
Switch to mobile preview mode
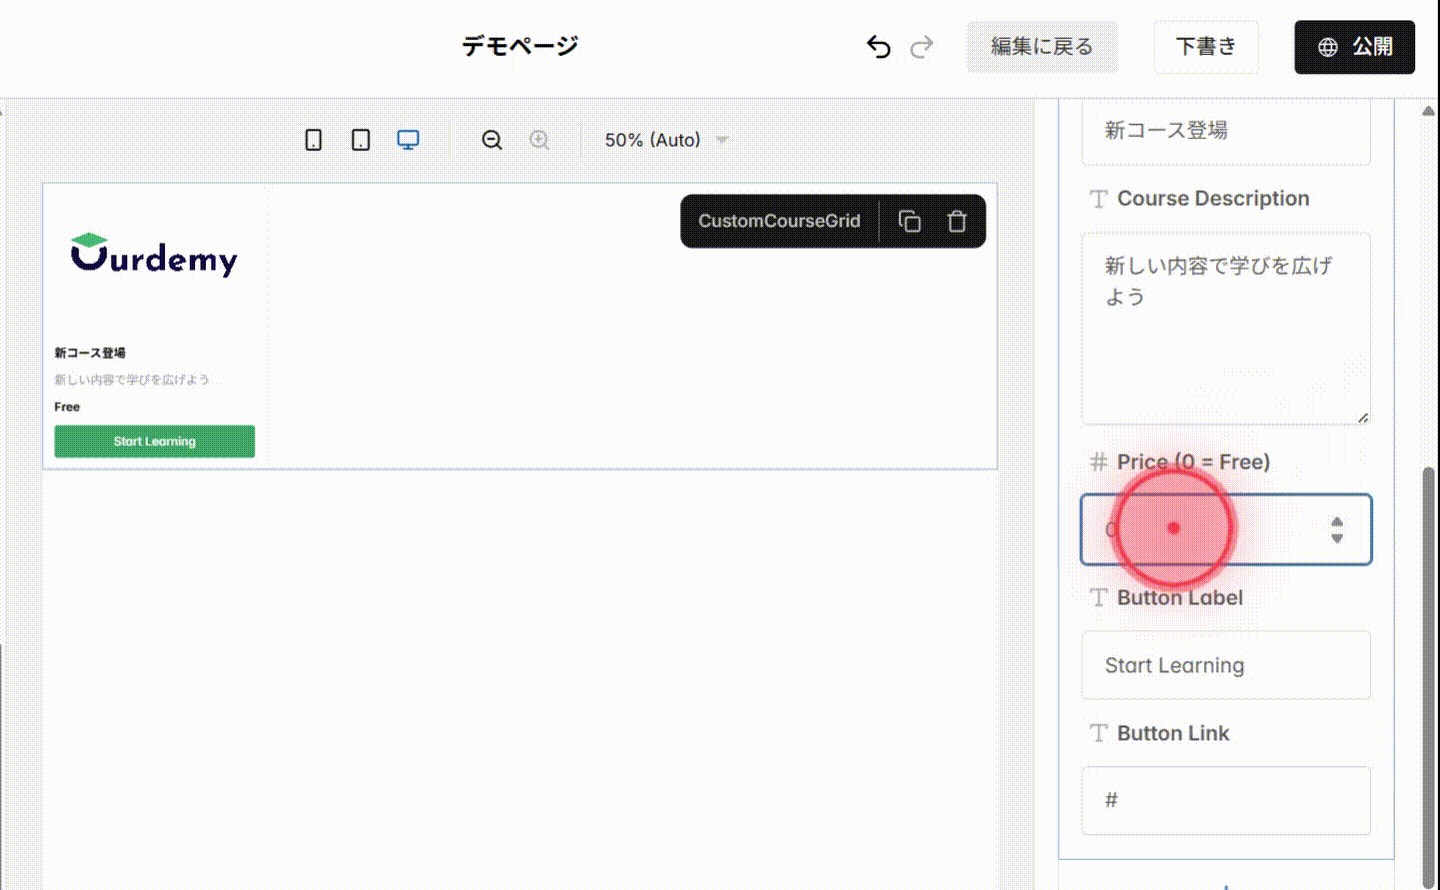[x=313, y=140]
